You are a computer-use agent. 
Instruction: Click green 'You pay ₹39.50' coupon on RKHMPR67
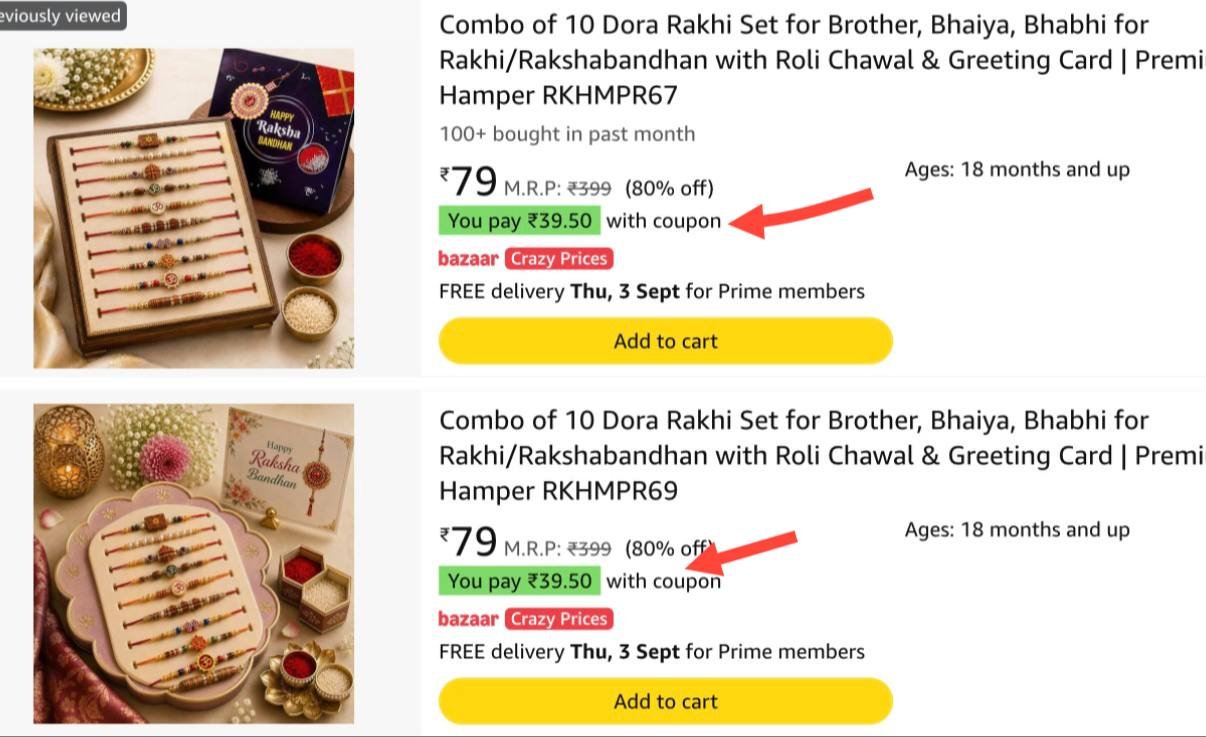click(519, 221)
